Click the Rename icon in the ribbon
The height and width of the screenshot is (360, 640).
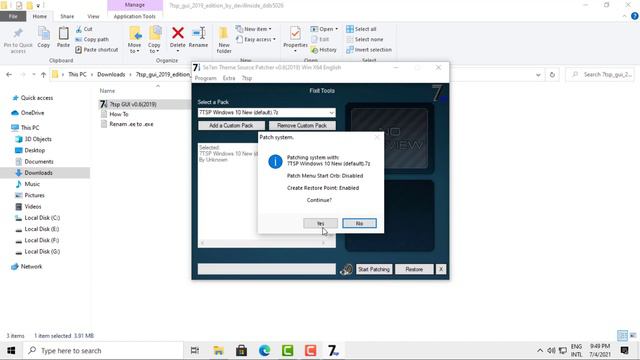tap(198, 33)
